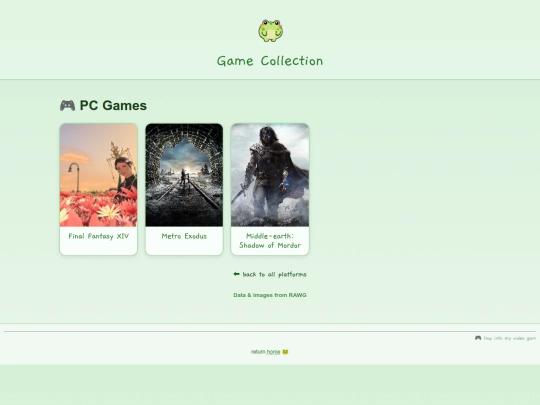
Task: Click the Data & Images from RAWG credit
Action: click(270, 295)
